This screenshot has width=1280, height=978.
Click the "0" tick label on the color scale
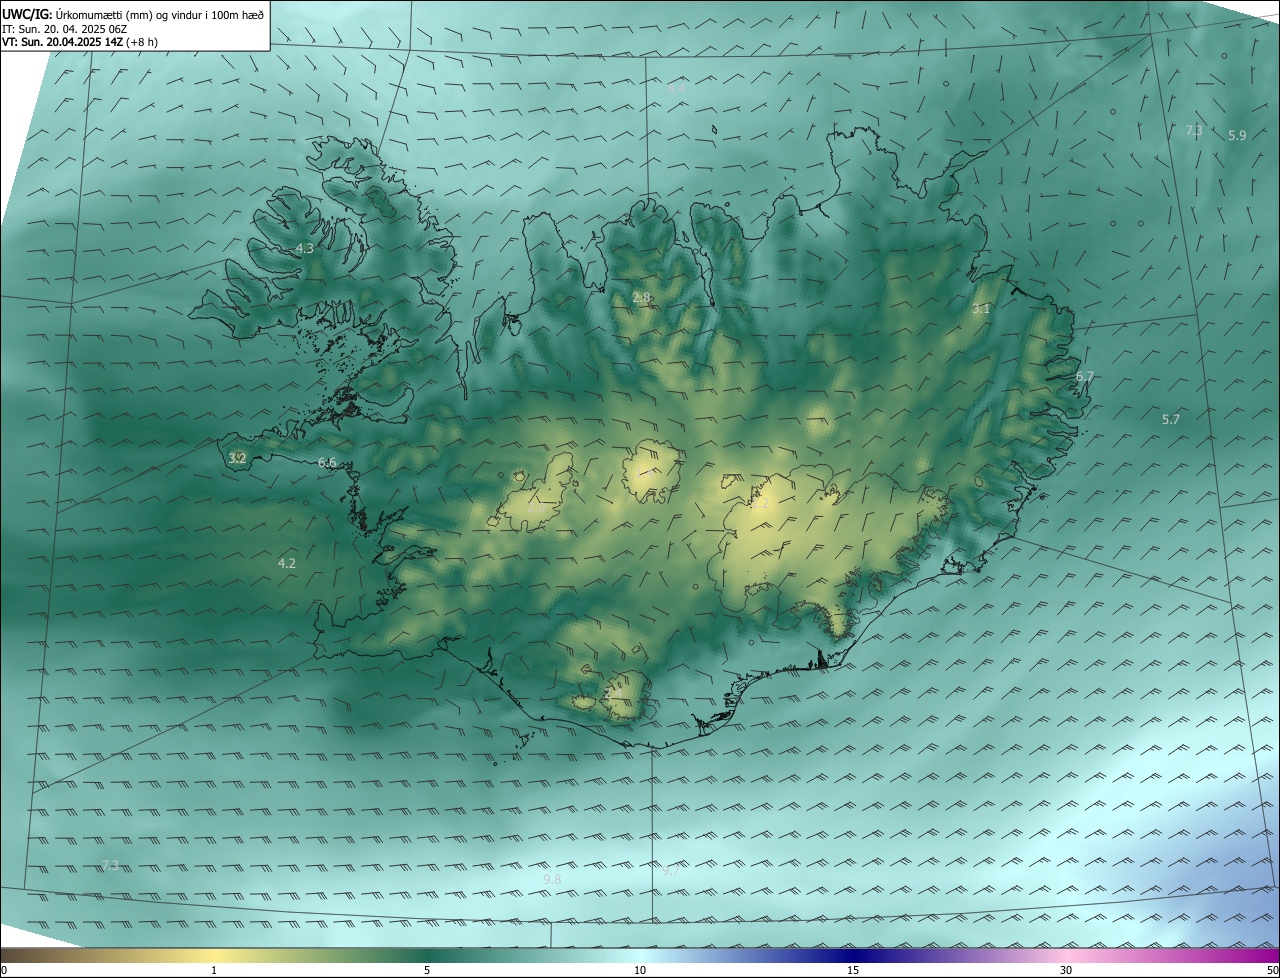point(4,970)
